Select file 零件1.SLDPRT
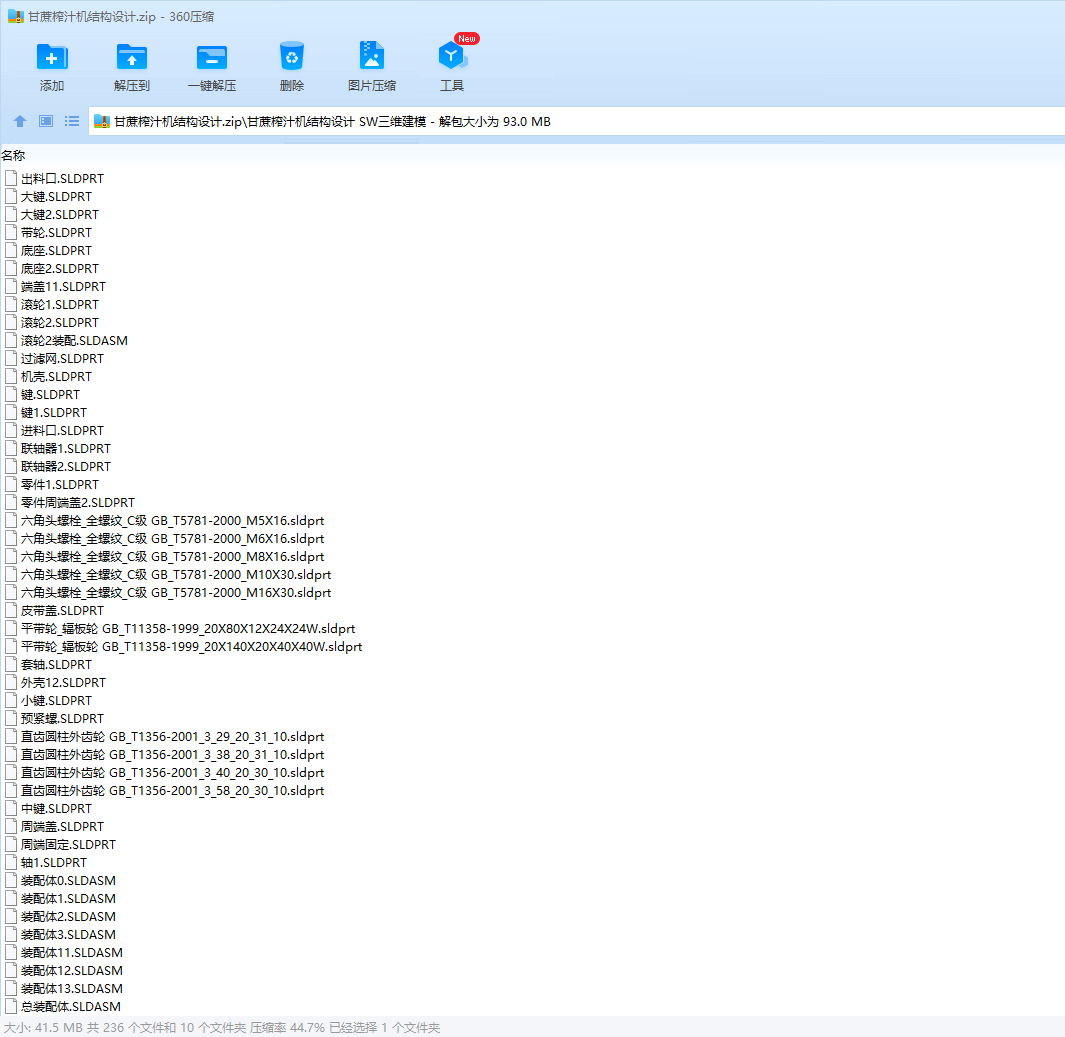Image resolution: width=1065 pixels, height=1037 pixels. [x=60, y=484]
